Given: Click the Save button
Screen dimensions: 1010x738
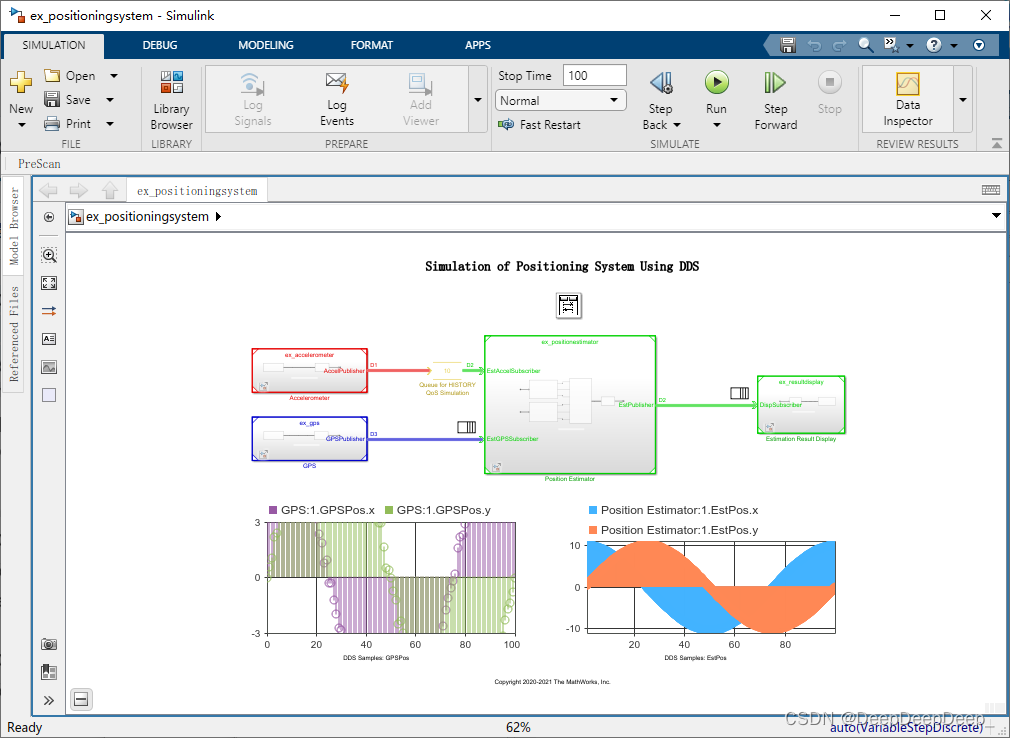Looking at the screenshot, I should pos(68,100).
